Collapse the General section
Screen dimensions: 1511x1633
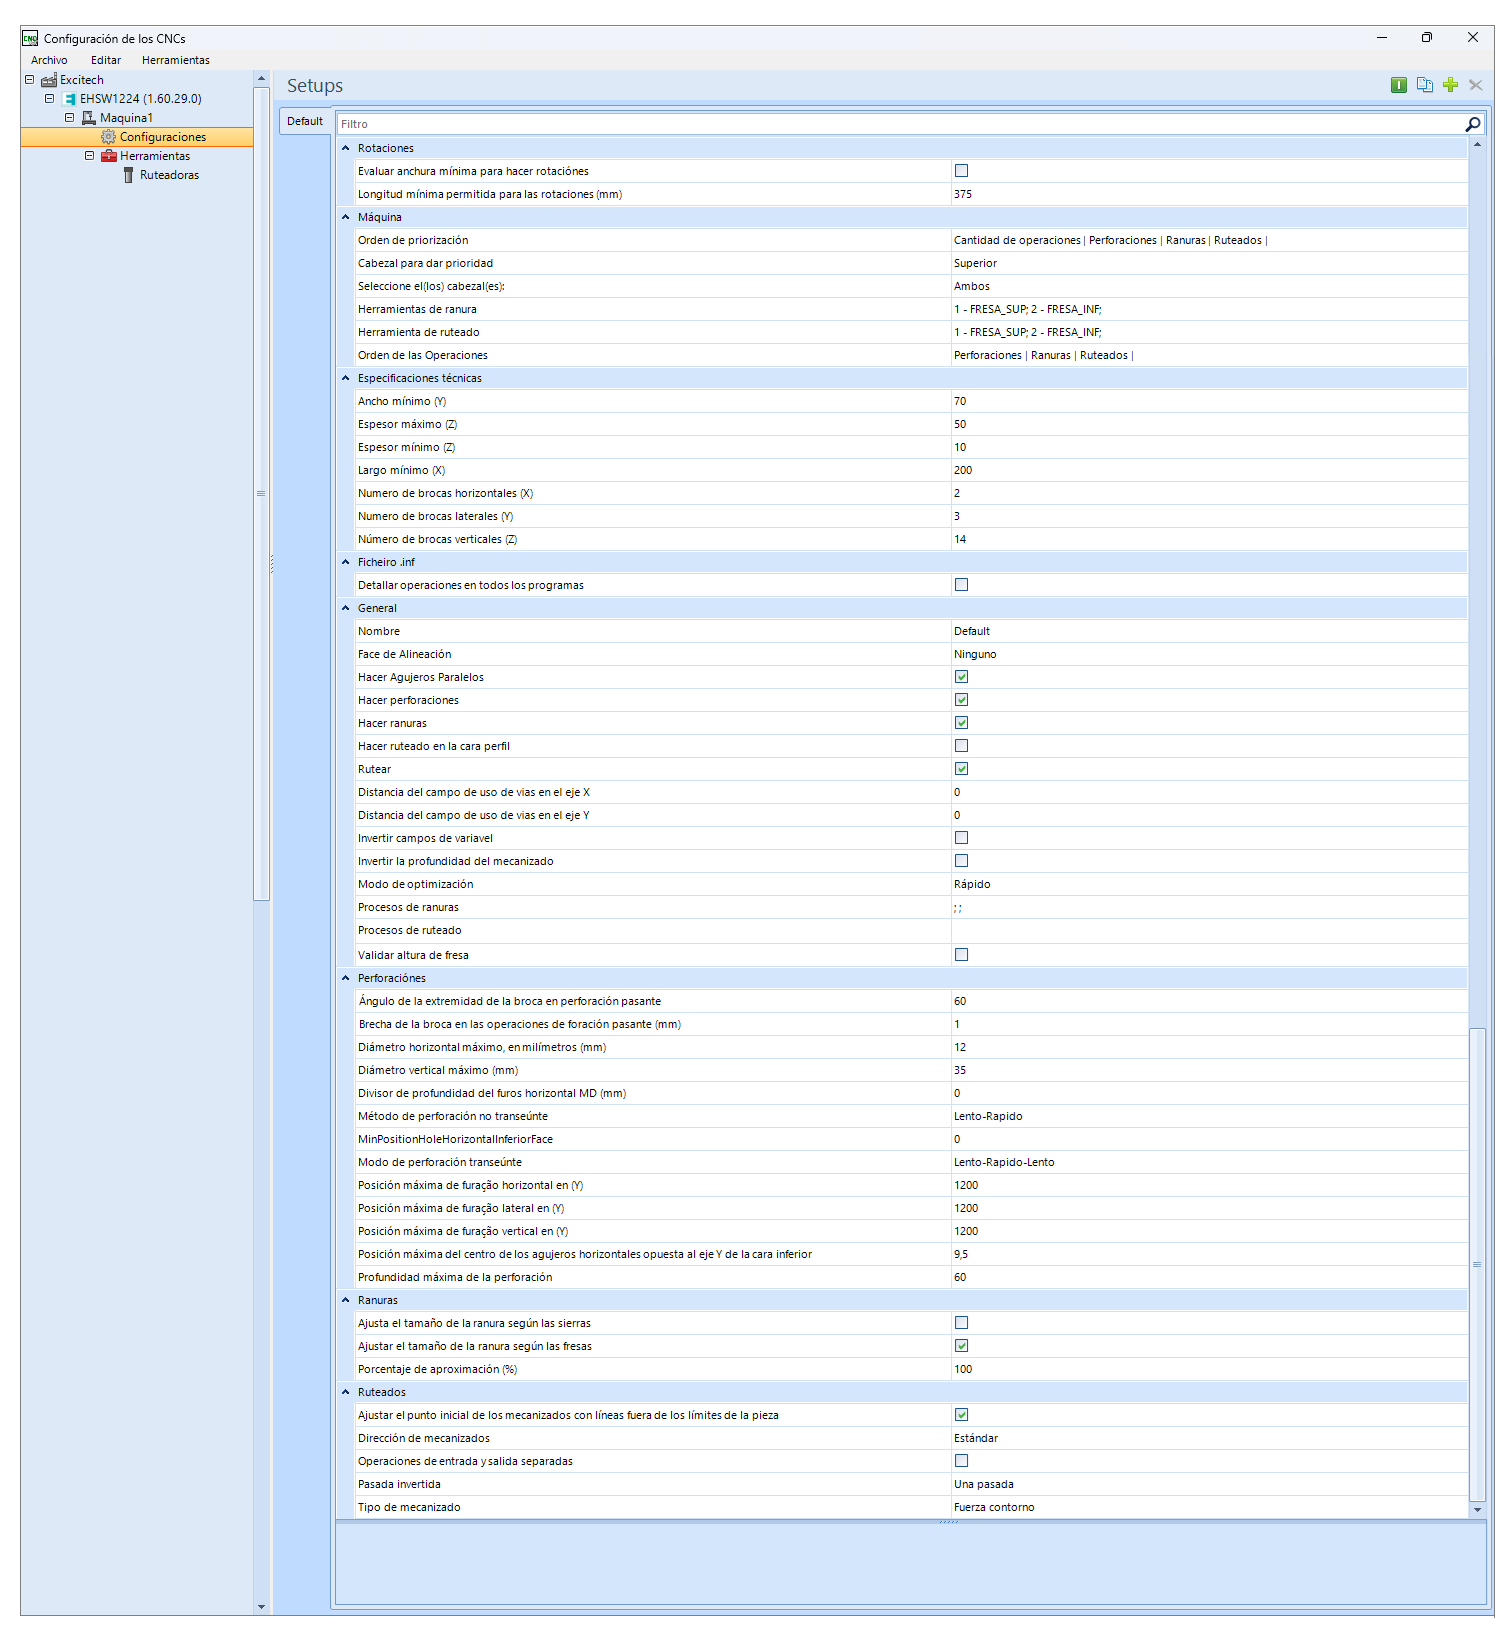coord(346,608)
